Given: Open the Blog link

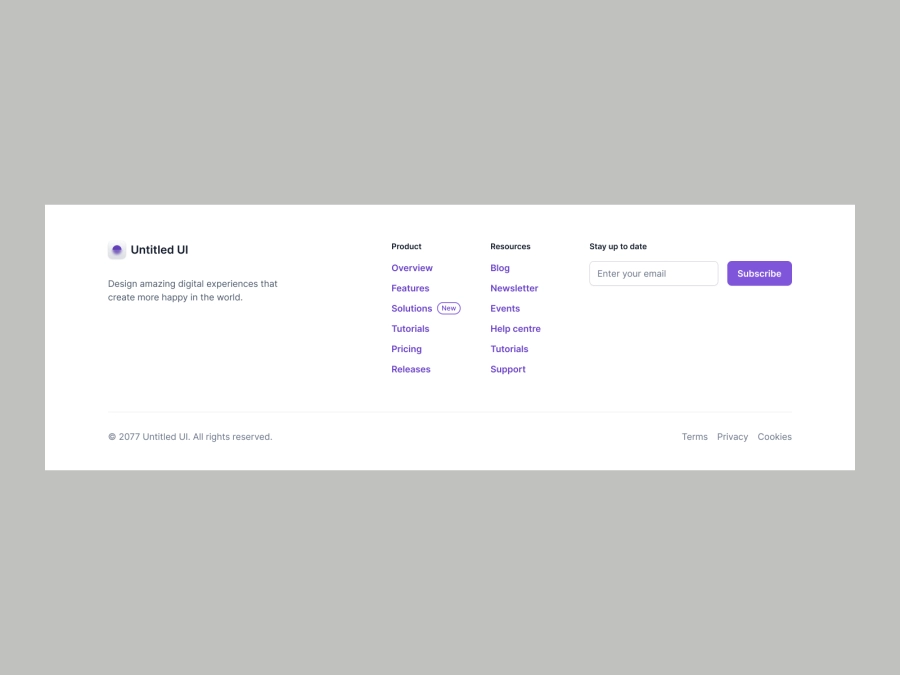Looking at the screenshot, I should [499, 268].
